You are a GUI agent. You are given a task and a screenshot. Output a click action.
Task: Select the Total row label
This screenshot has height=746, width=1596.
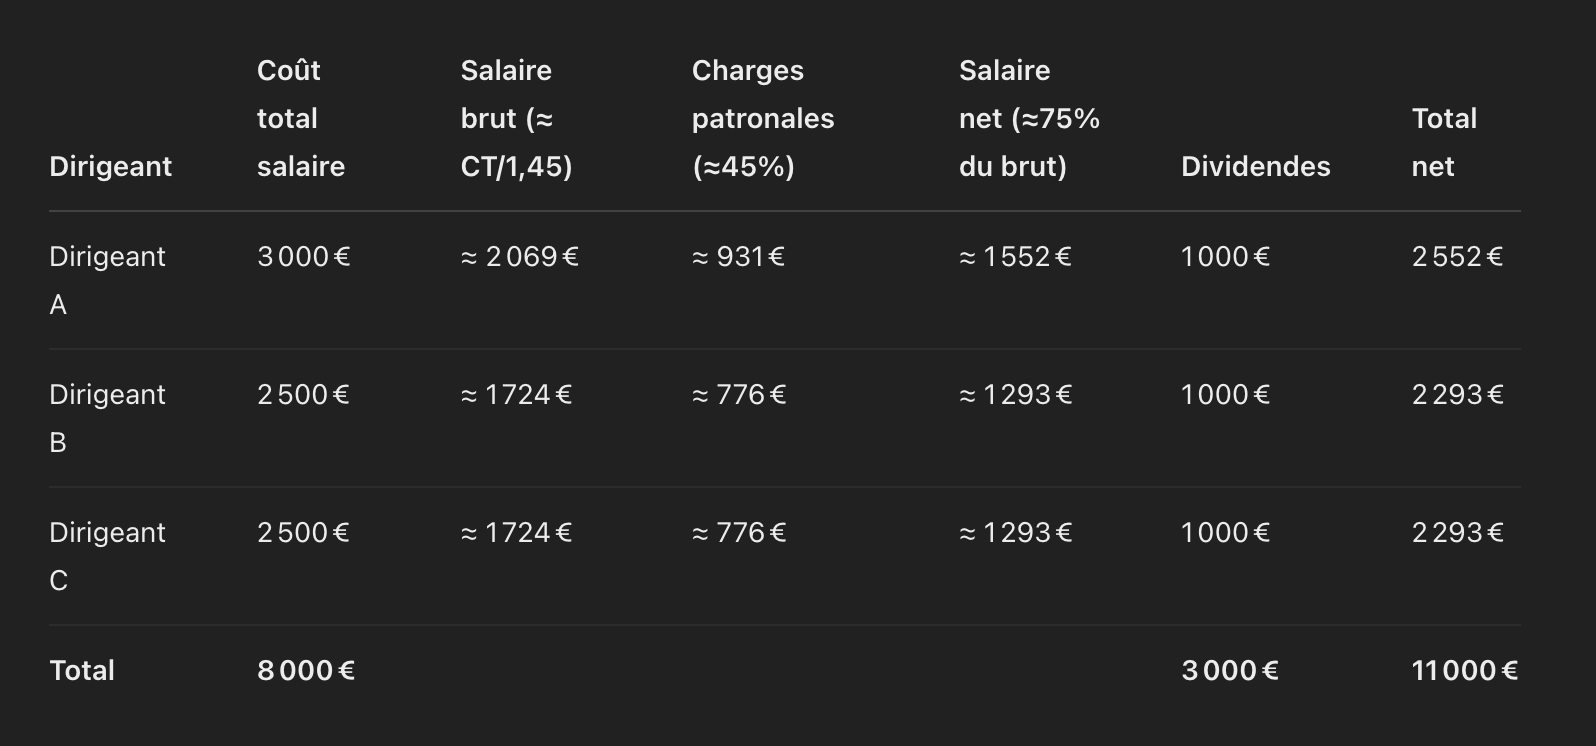[x=82, y=670]
